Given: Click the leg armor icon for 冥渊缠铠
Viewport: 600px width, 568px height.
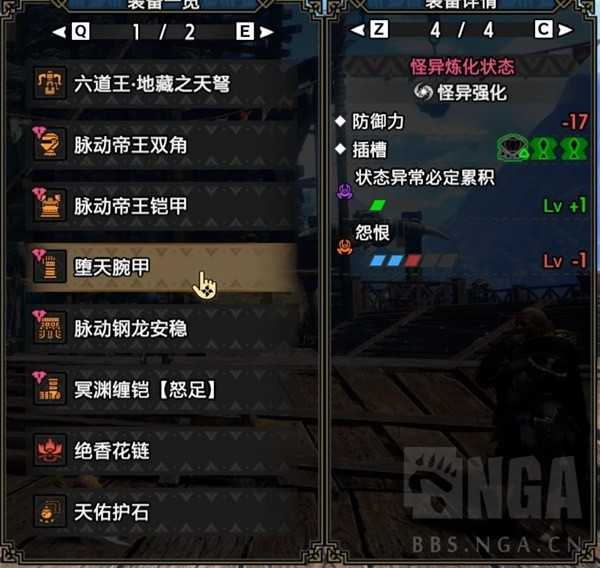Looking at the screenshot, I should point(50,389).
